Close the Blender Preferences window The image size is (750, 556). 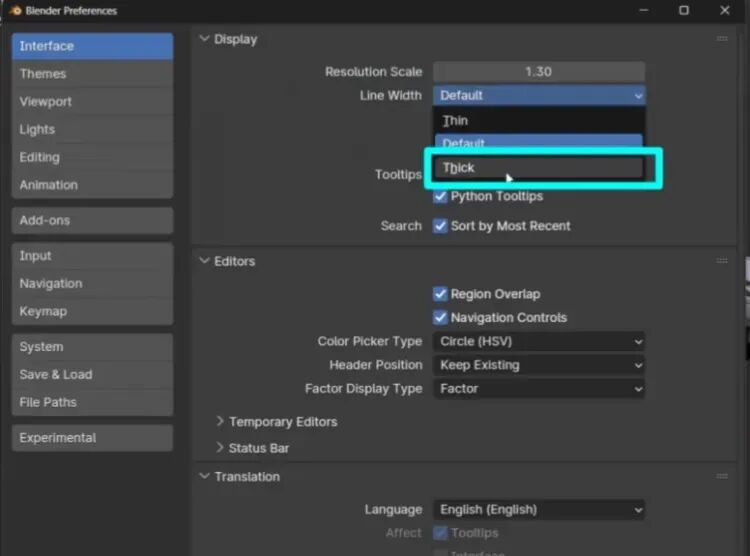(x=725, y=10)
